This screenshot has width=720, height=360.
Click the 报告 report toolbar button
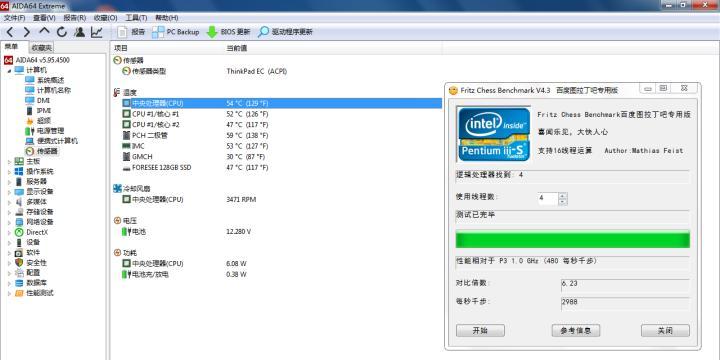coord(131,32)
